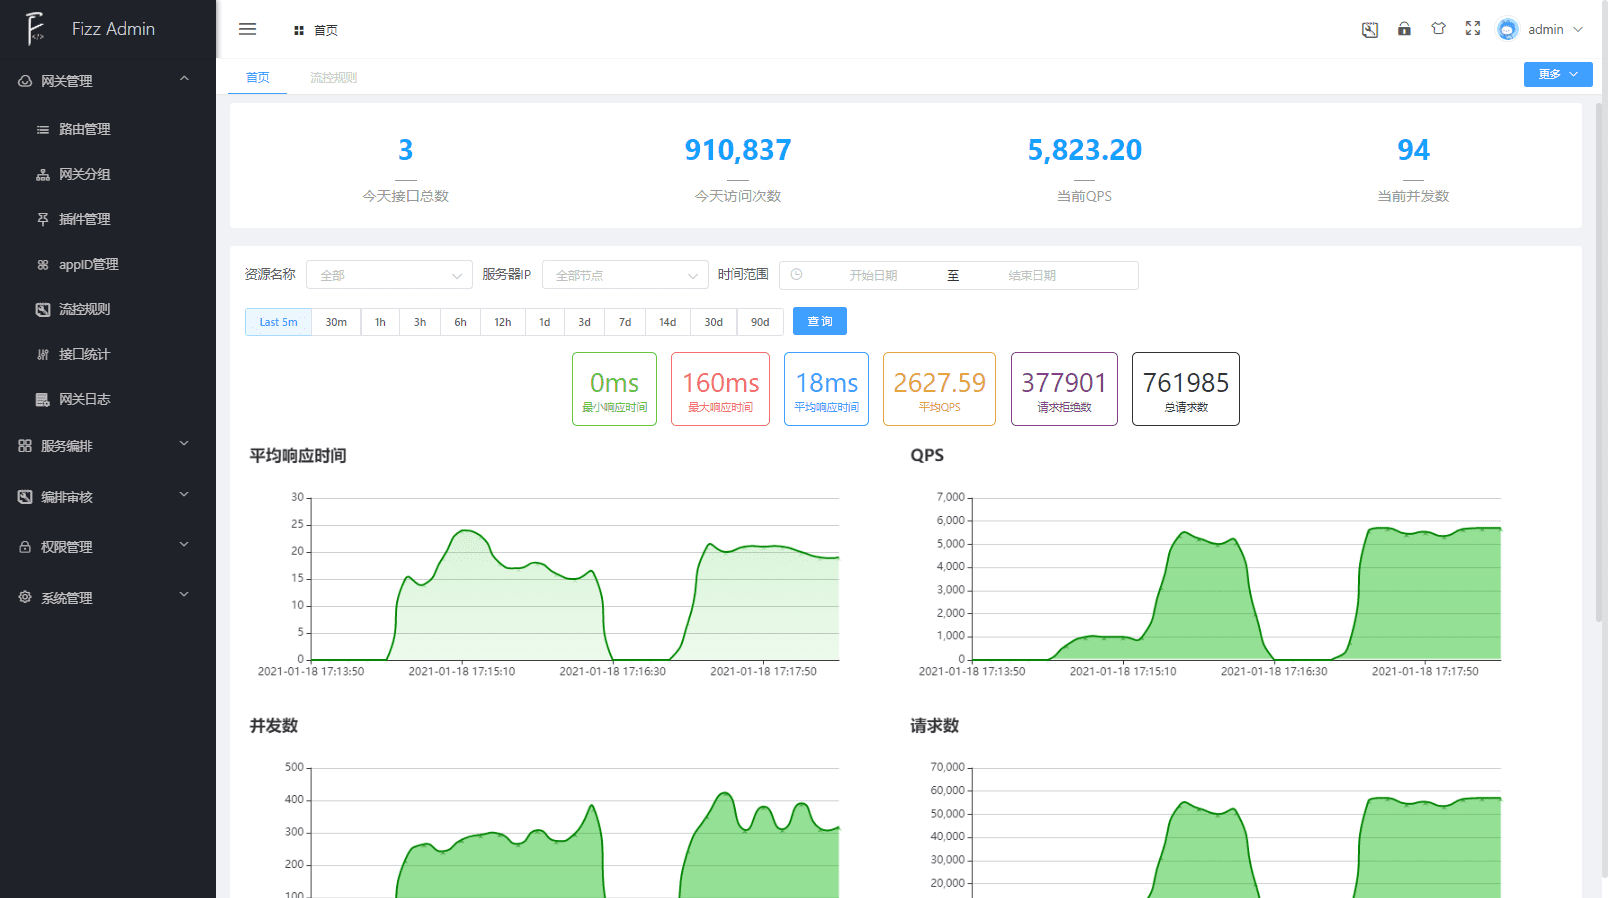Expand the 编排审核 menu chevron
The width and height of the screenshot is (1608, 898).
pyautogui.click(x=184, y=495)
